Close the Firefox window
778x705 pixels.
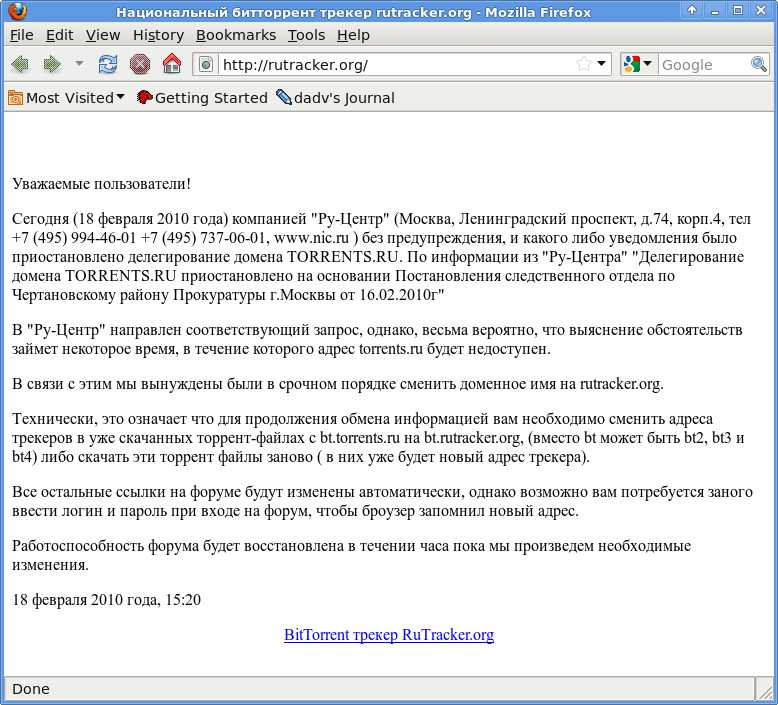click(761, 10)
